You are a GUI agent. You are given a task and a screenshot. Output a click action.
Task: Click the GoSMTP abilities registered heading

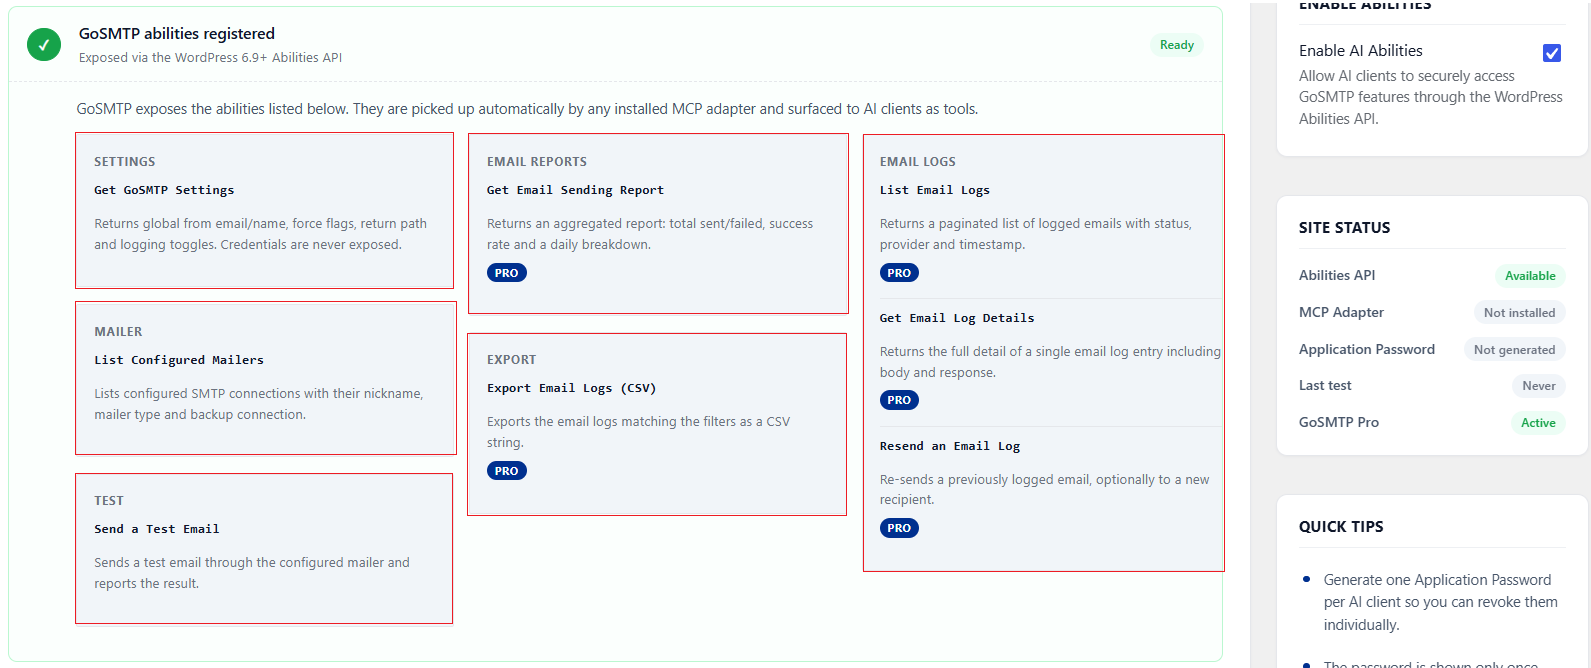point(177,34)
